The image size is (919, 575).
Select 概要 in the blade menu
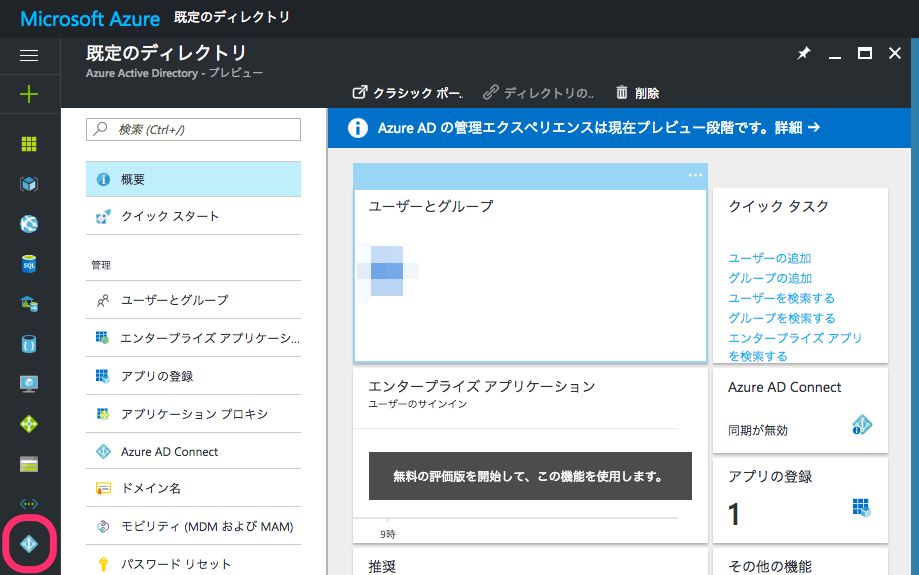(193, 179)
